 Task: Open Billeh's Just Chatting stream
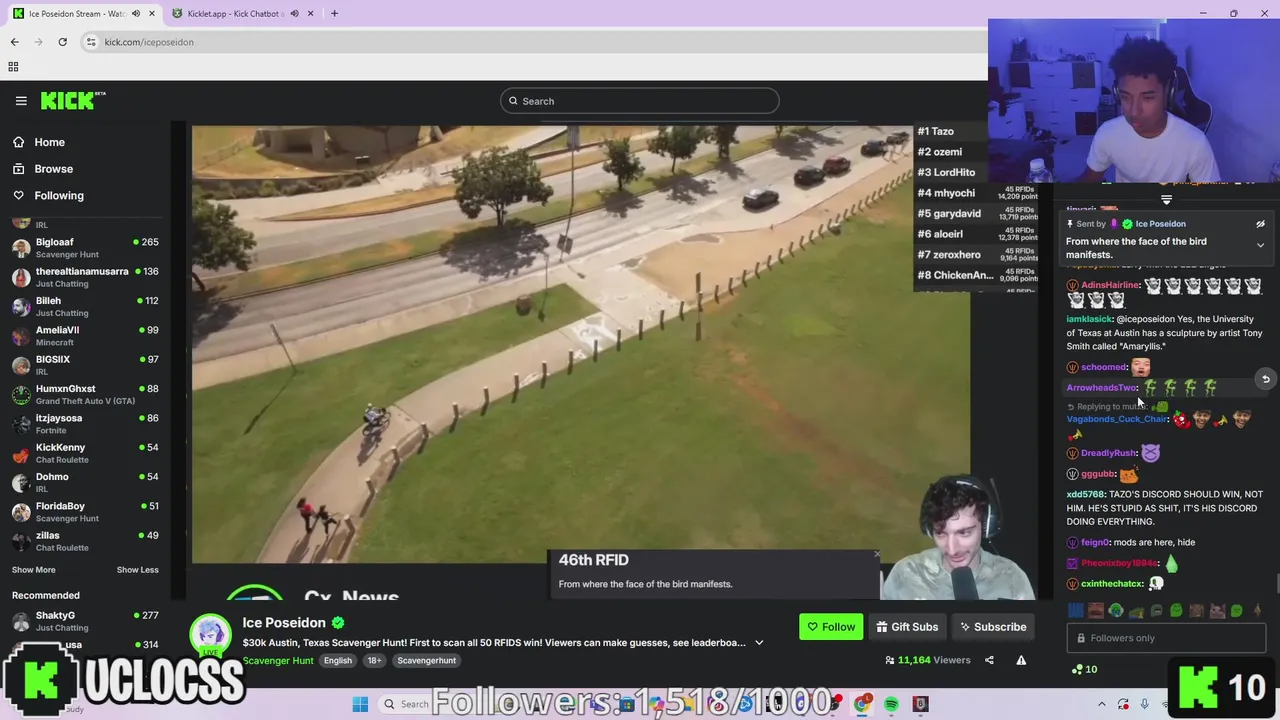85,307
